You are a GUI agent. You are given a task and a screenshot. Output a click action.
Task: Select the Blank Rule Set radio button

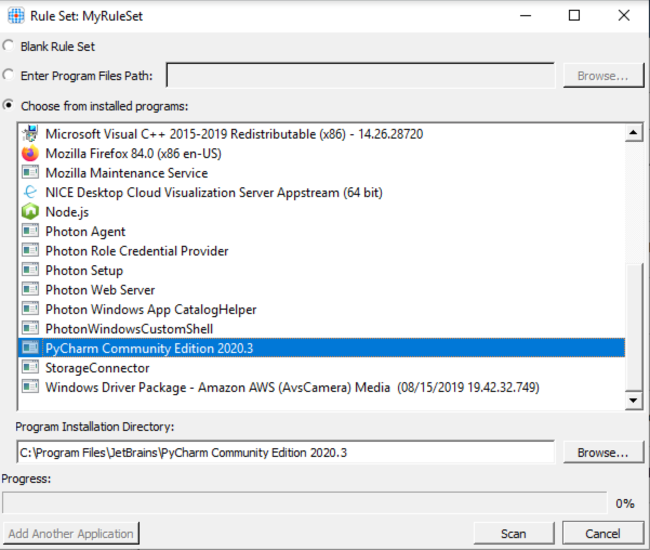pos(8,46)
